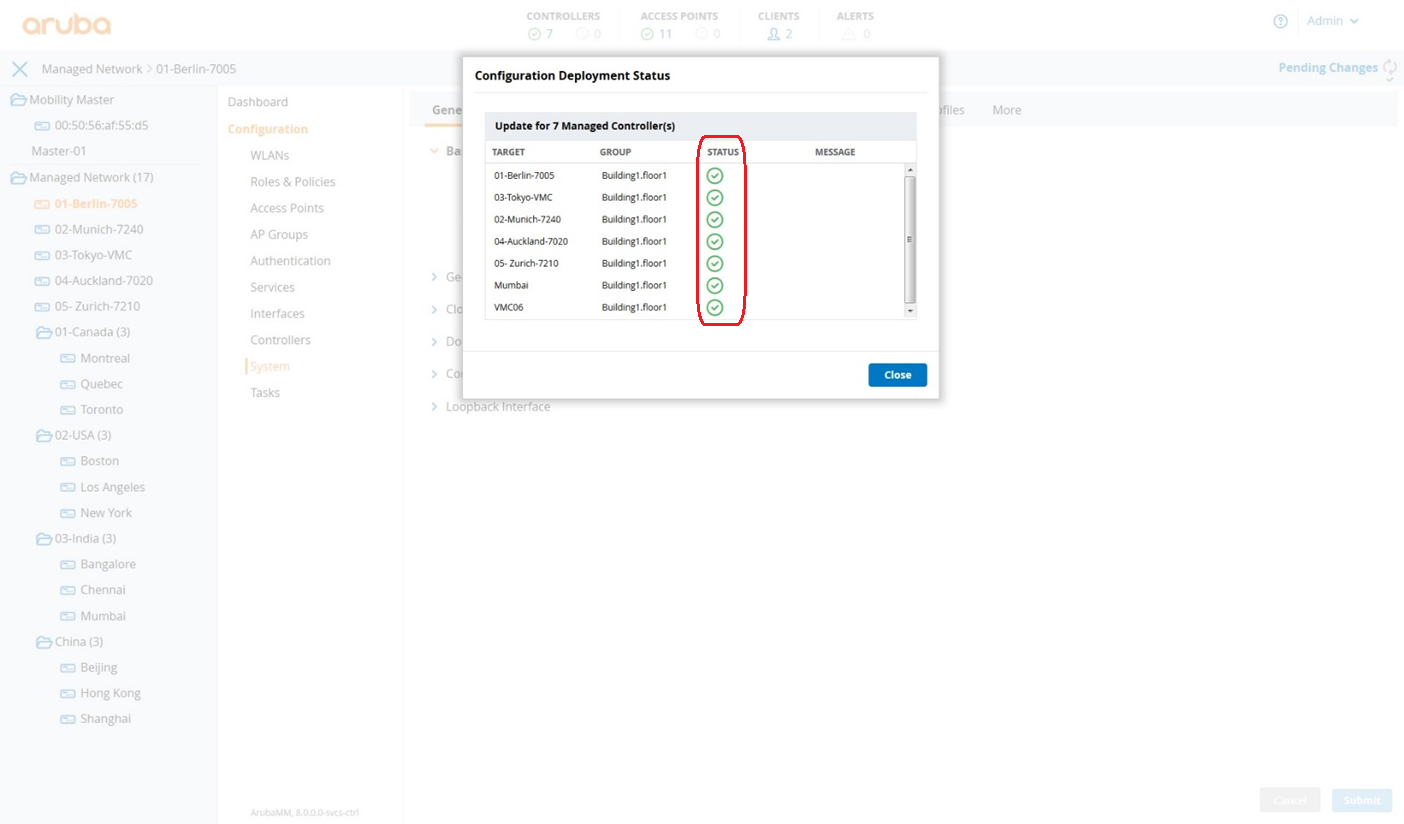Click the Managed Network (17) folder icon
The width and height of the screenshot is (1404, 824).
click(x=18, y=178)
